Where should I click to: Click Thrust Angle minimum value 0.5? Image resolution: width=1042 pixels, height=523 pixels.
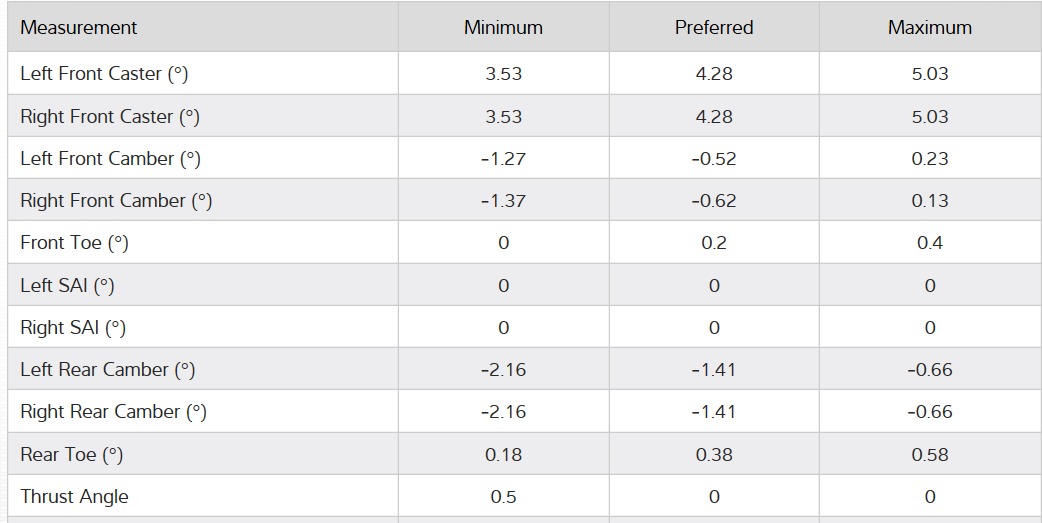click(503, 497)
